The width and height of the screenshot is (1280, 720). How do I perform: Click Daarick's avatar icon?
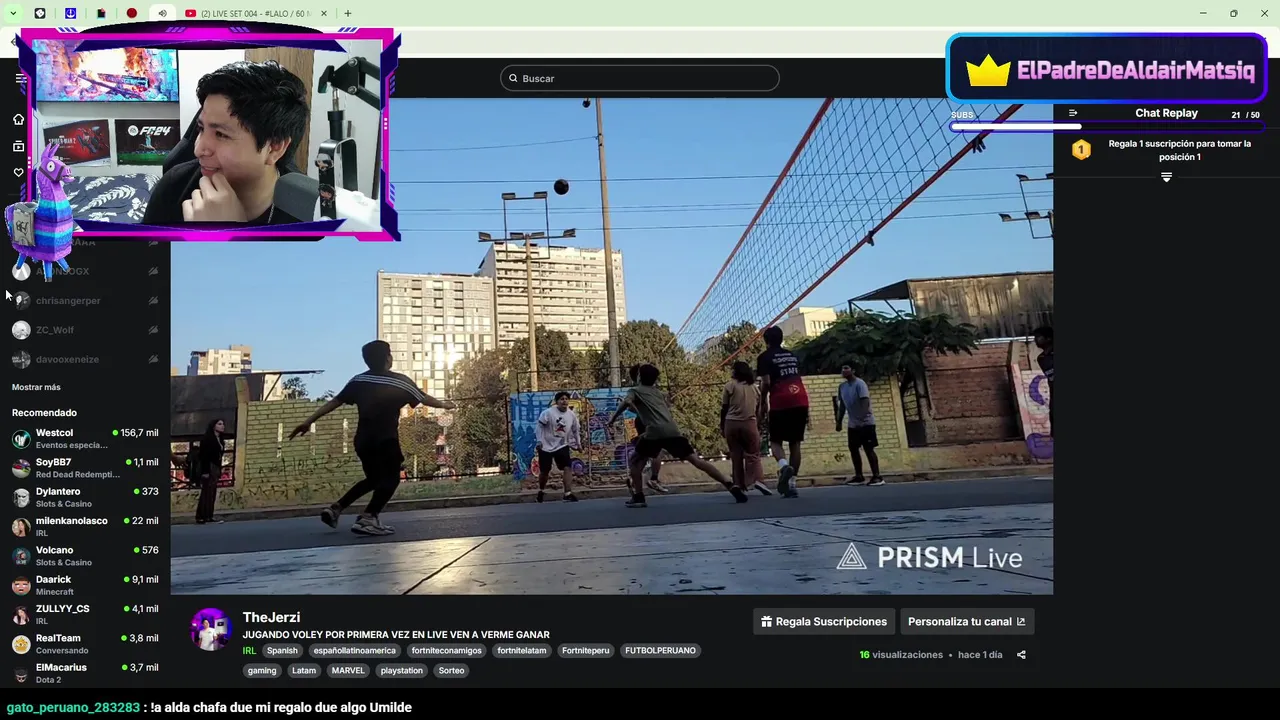point(21,586)
